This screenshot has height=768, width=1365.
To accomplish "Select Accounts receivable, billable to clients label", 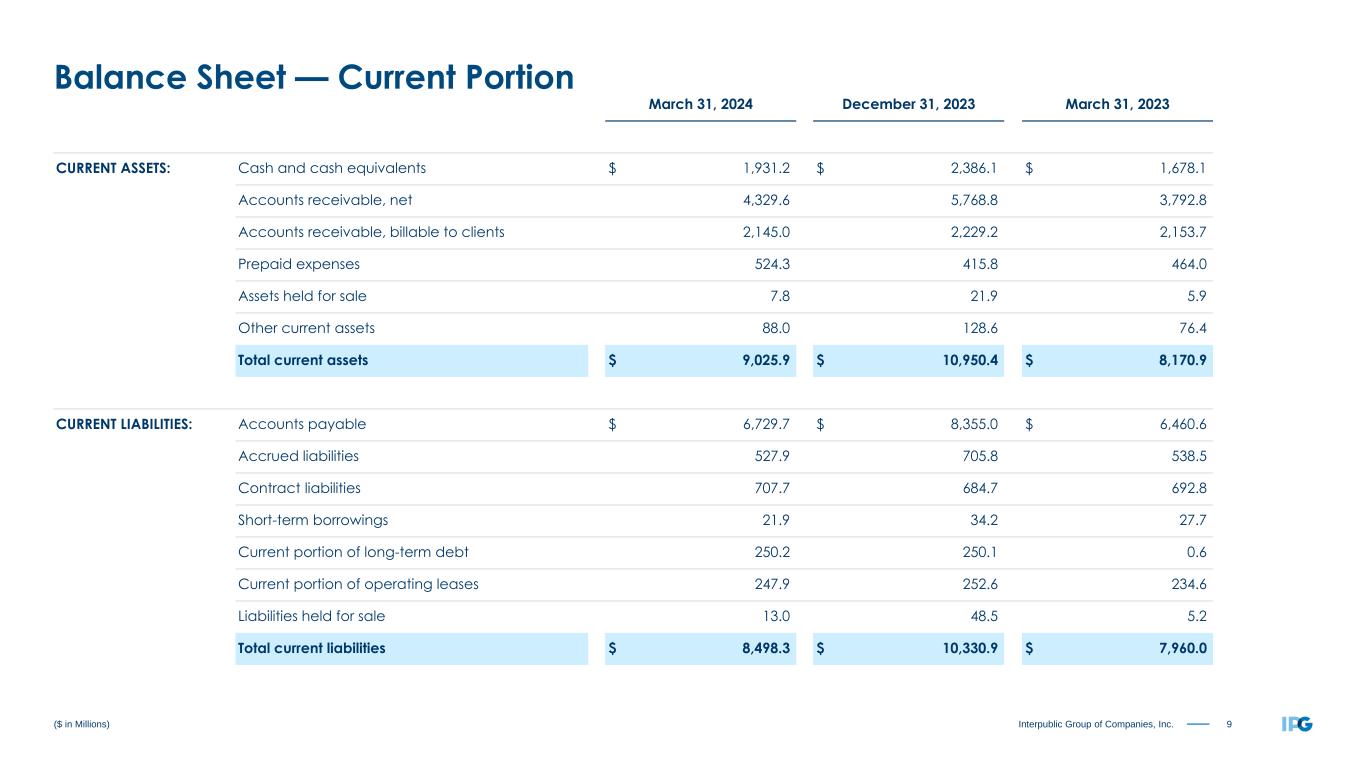I will pos(371,232).
